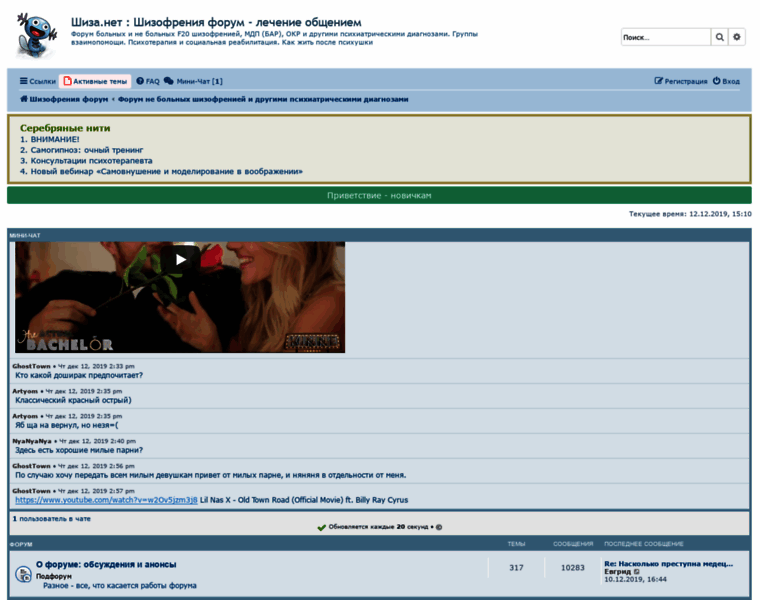Click the Регистрация link

click(681, 81)
